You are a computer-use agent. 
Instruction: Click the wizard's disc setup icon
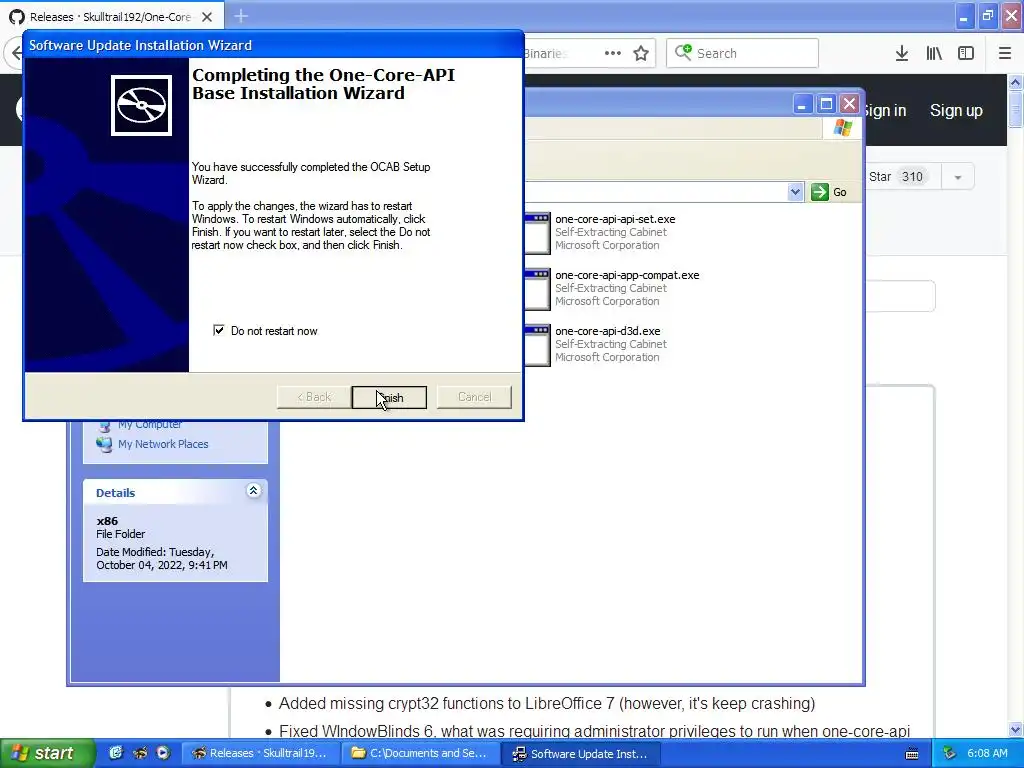pos(141,105)
